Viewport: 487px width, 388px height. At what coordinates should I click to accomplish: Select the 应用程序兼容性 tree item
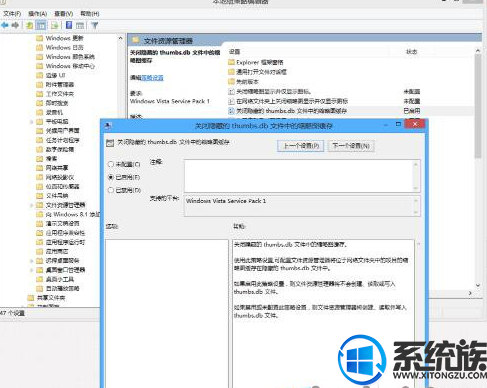point(65,233)
